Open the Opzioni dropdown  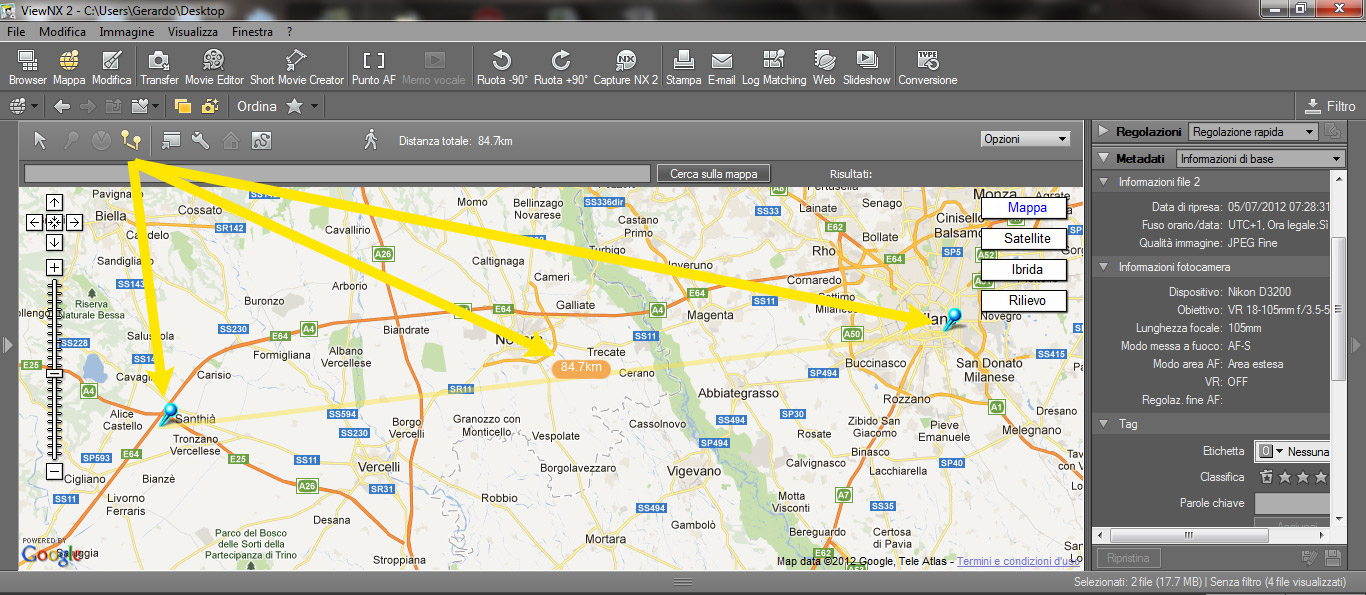(x=1026, y=139)
